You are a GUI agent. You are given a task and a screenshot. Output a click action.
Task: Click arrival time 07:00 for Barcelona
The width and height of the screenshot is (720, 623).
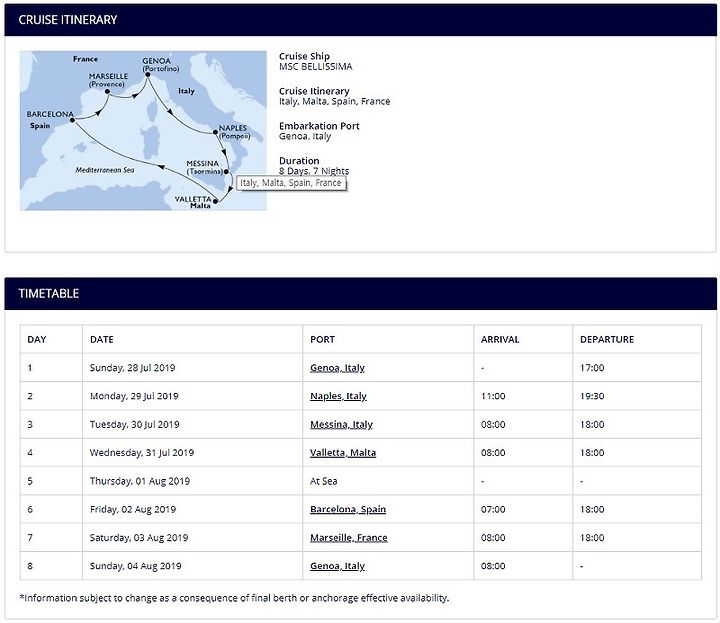click(493, 509)
